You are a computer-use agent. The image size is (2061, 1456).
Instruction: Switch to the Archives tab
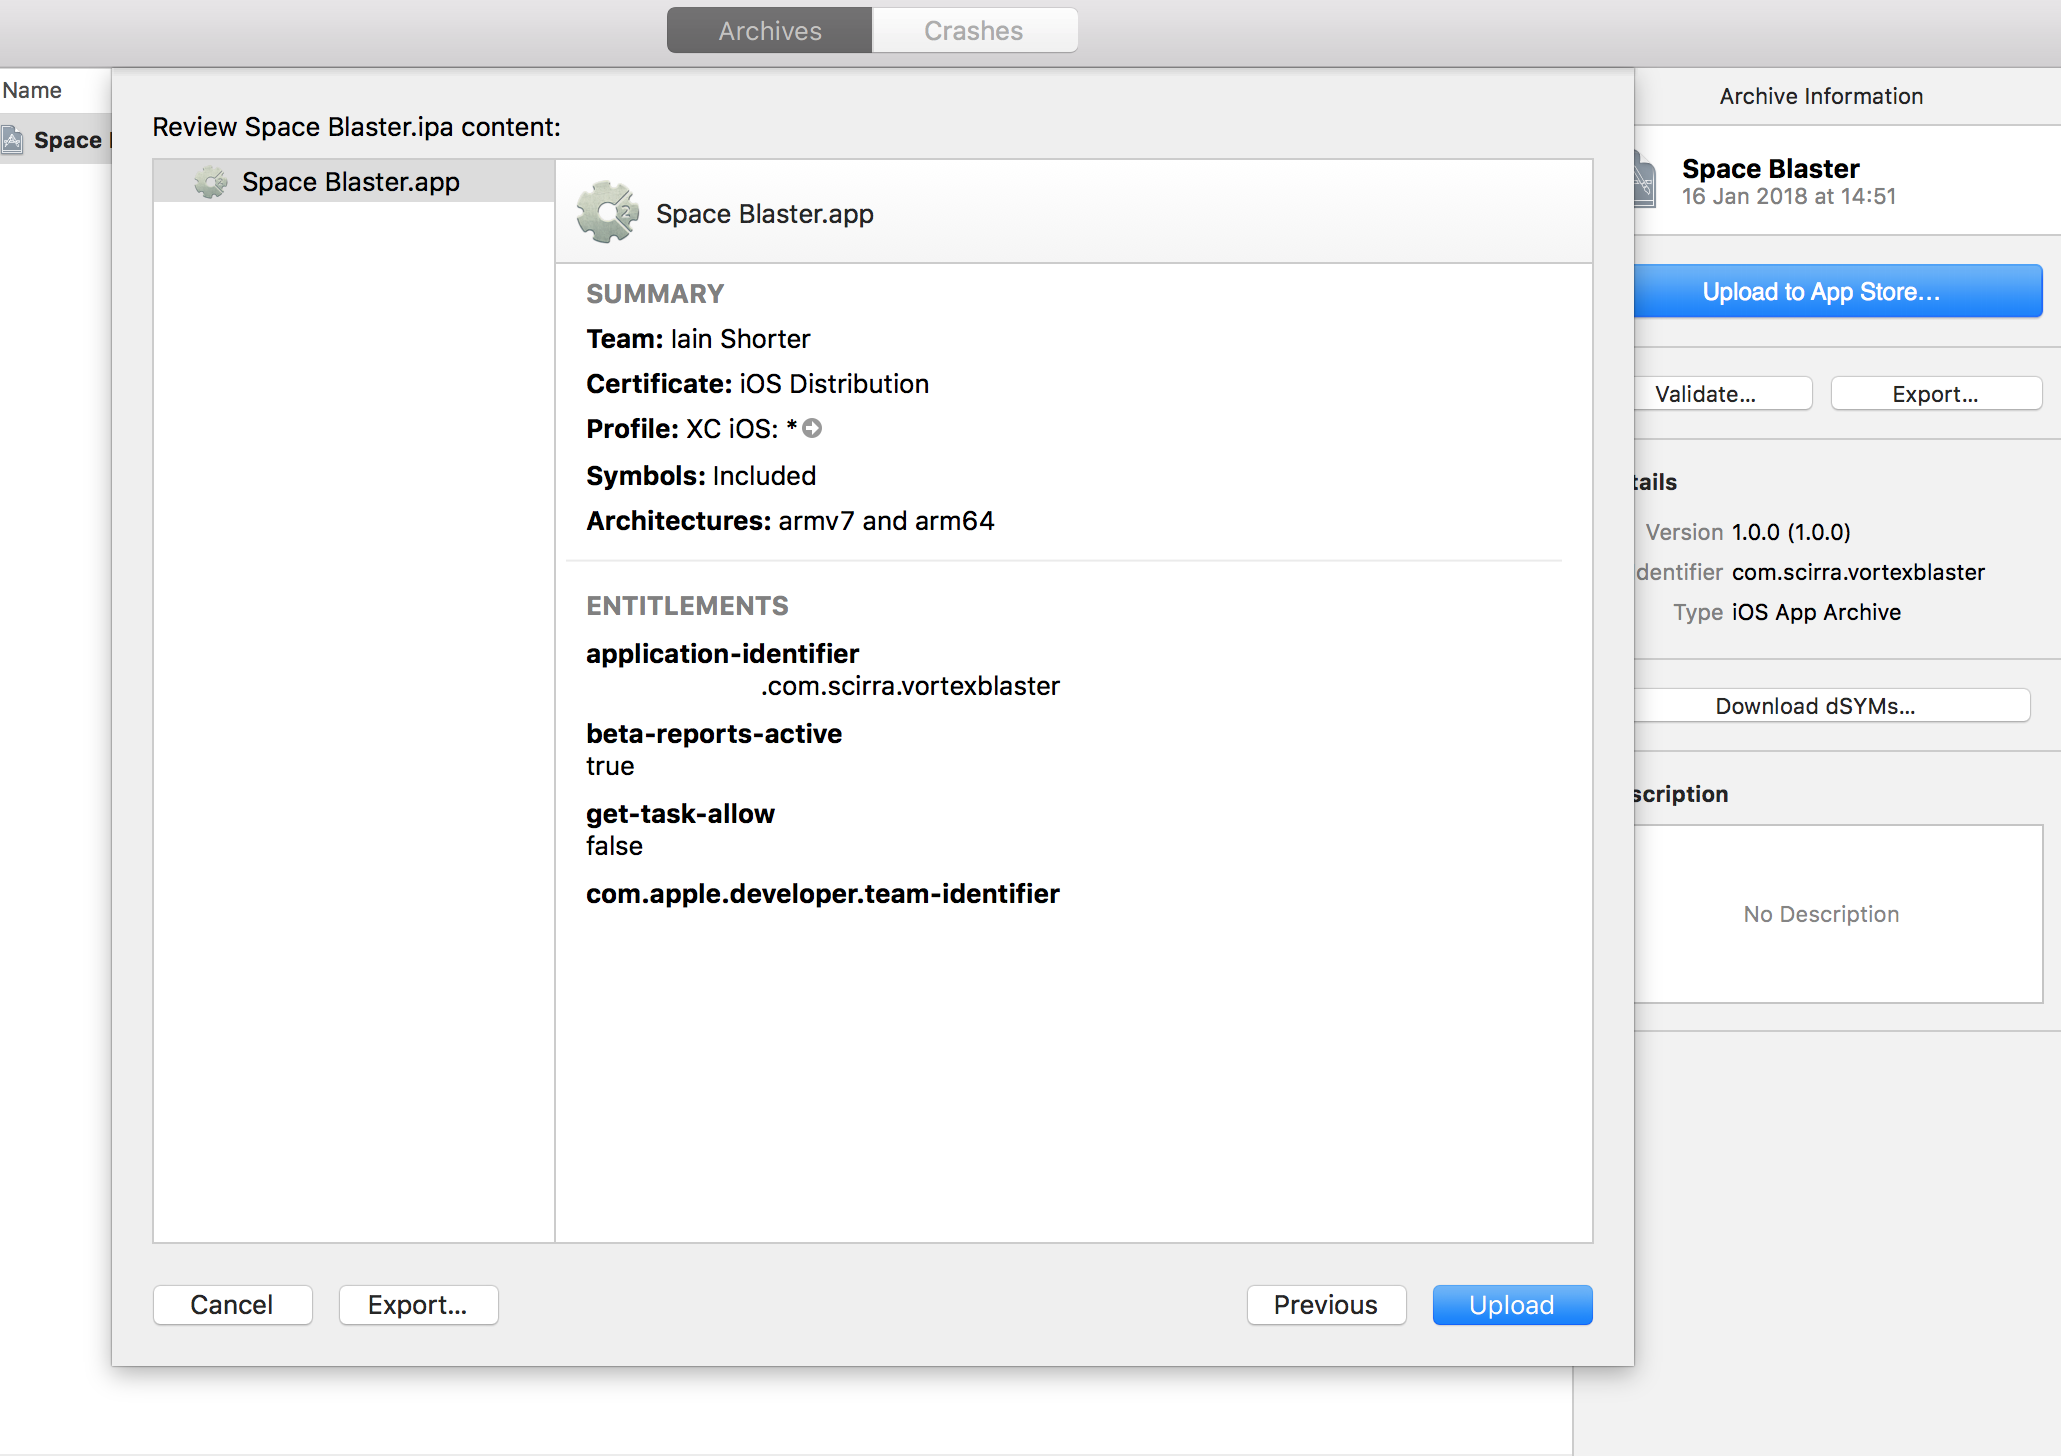click(769, 31)
